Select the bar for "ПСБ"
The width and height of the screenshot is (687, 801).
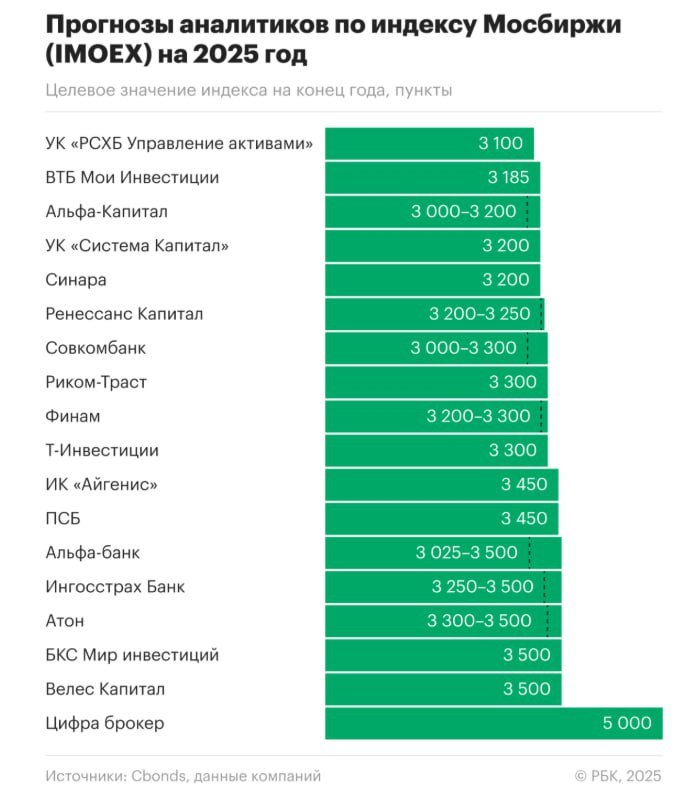coord(441,519)
